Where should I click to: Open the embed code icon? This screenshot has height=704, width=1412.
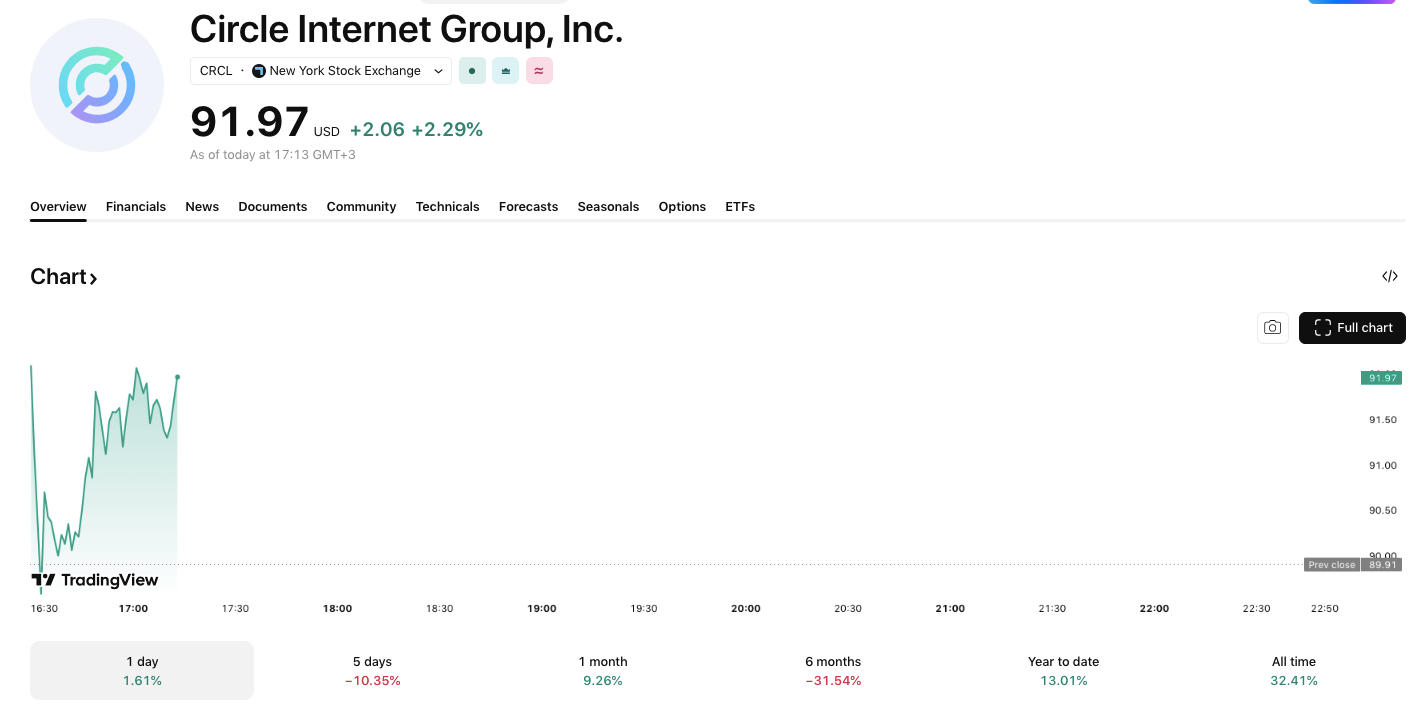[x=1389, y=276]
